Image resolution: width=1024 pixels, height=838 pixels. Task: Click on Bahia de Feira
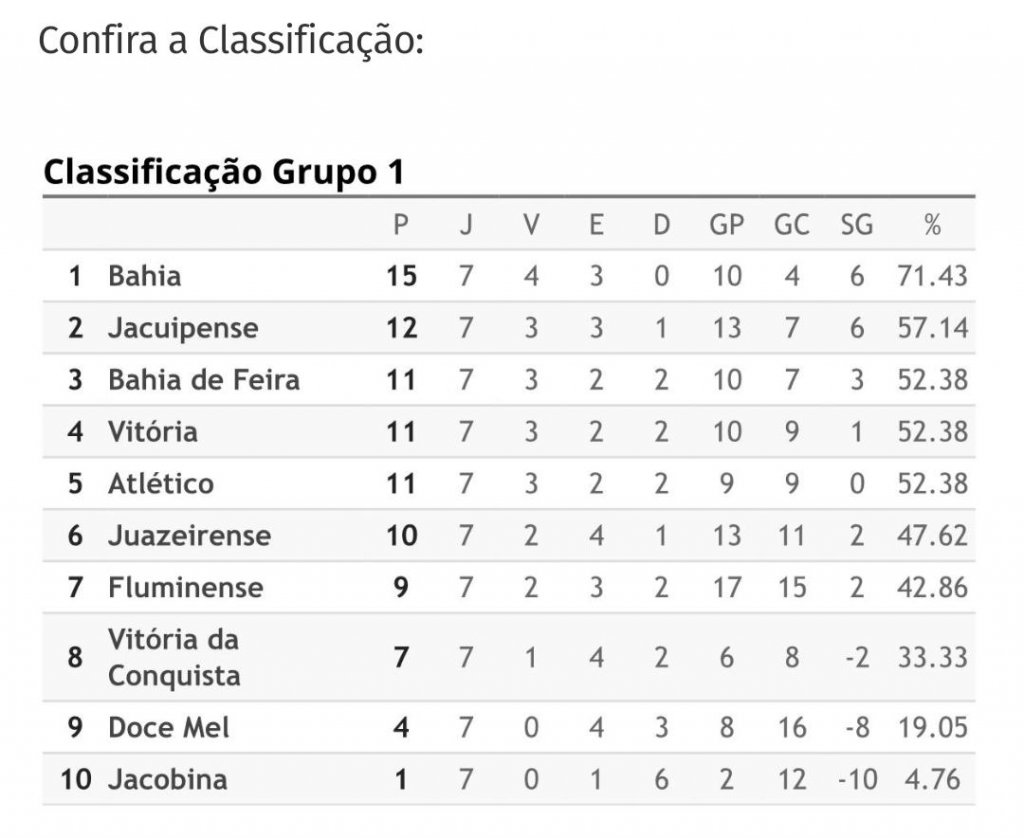tap(204, 379)
